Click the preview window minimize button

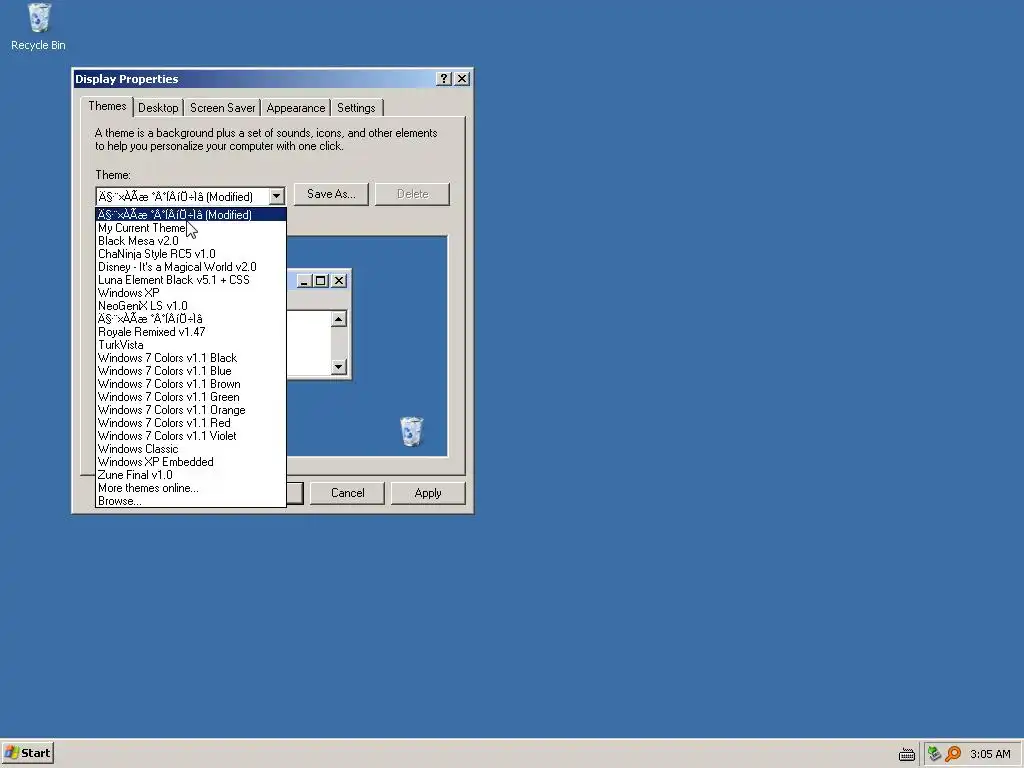point(304,281)
